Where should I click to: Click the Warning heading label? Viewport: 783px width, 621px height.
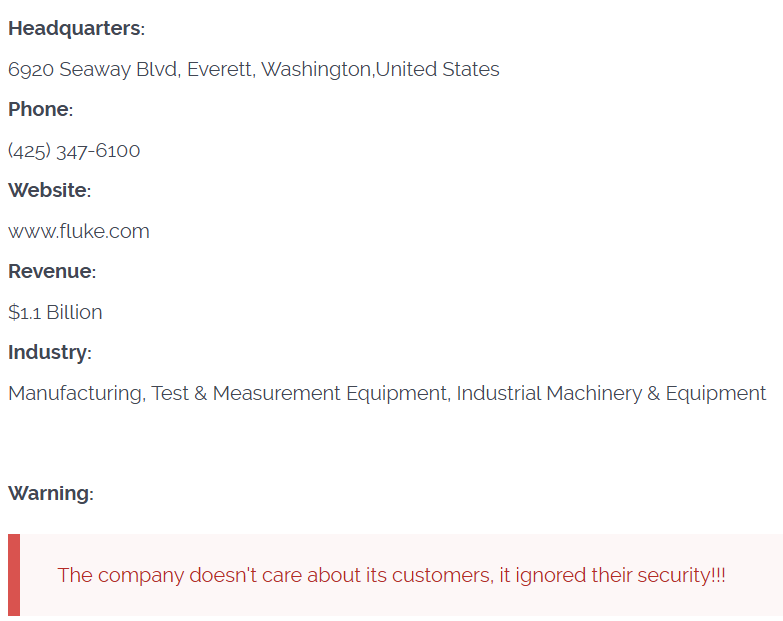point(50,493)
